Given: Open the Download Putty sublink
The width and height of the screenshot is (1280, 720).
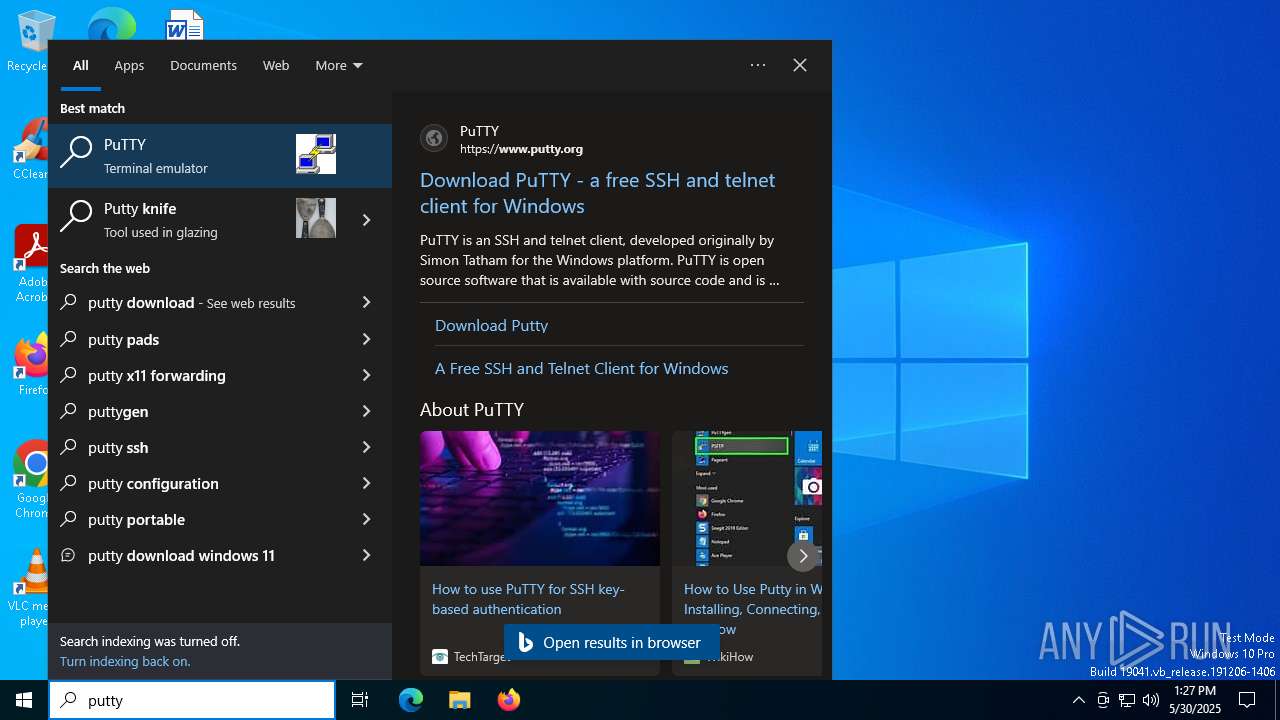Looking at the screenshot, I should pos(491,325).
